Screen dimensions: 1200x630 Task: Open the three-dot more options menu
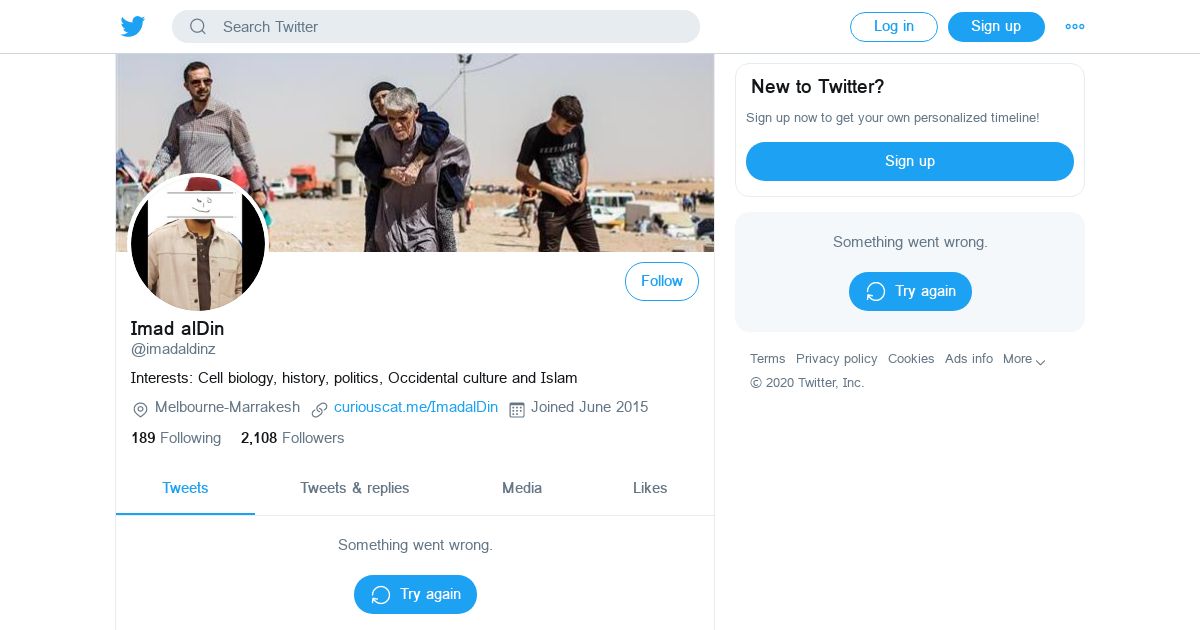point(1075,27)
